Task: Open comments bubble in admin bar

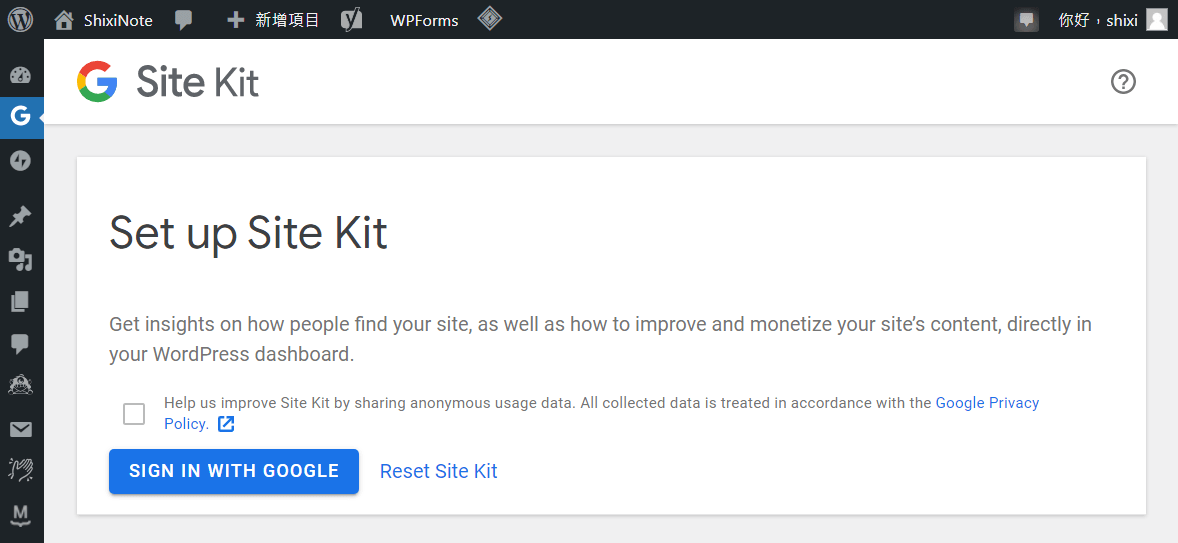Action: pos(183,20)
